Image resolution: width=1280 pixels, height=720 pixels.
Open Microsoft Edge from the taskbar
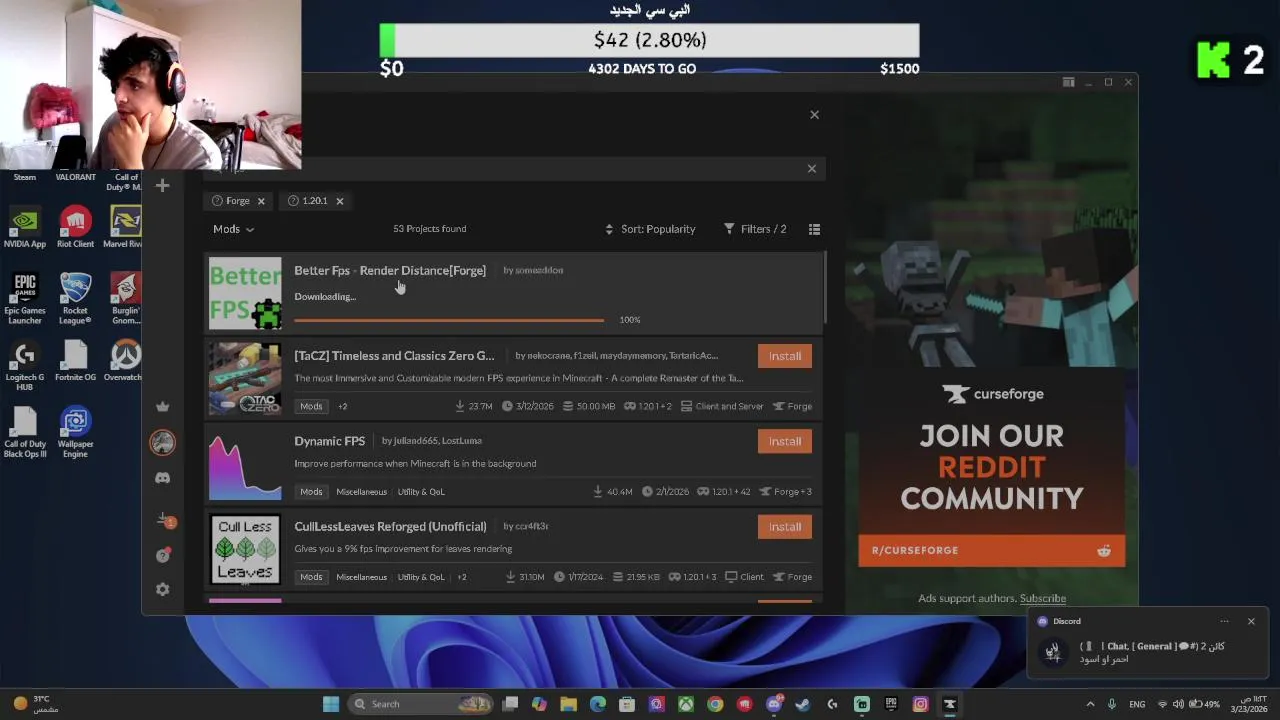[x=598, y=704]
